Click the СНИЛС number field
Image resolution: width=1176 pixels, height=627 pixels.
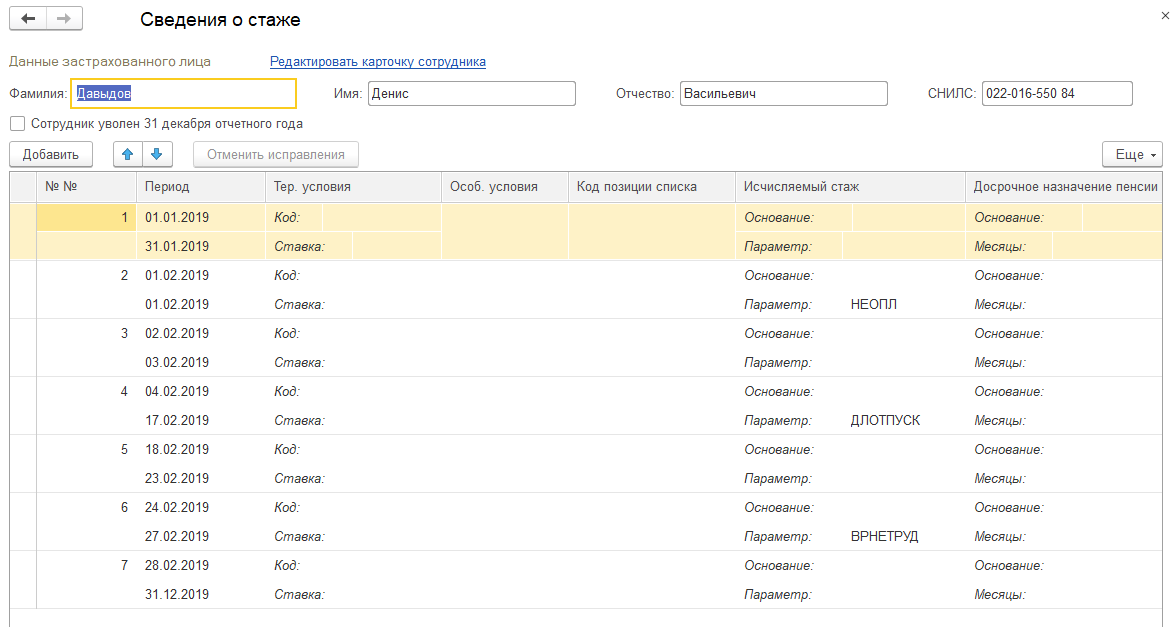(1057, 93)
